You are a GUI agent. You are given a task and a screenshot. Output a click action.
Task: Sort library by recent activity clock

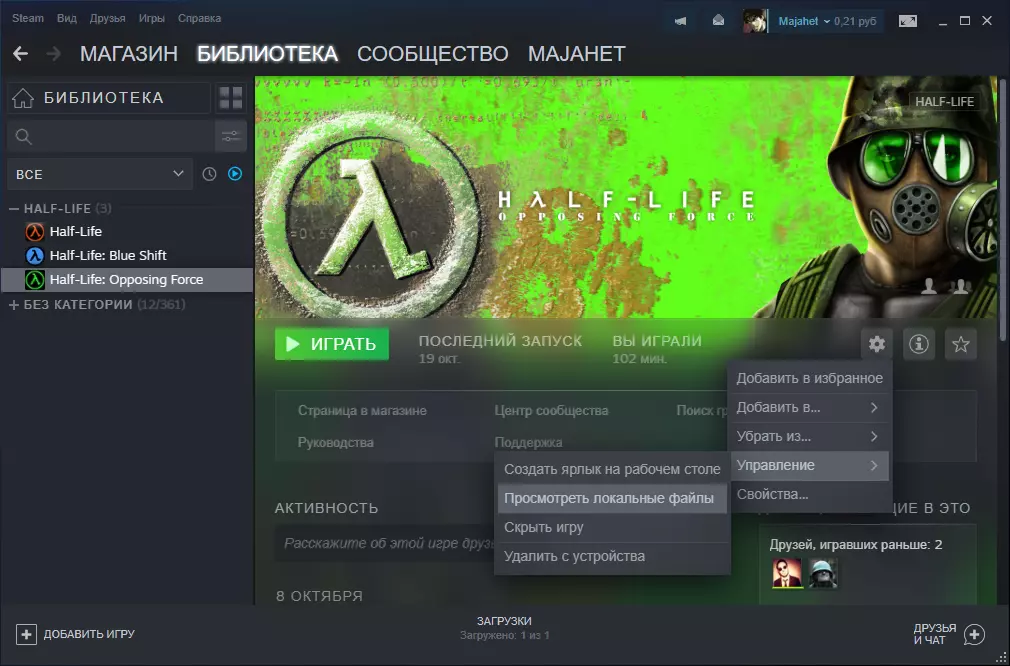209,174
